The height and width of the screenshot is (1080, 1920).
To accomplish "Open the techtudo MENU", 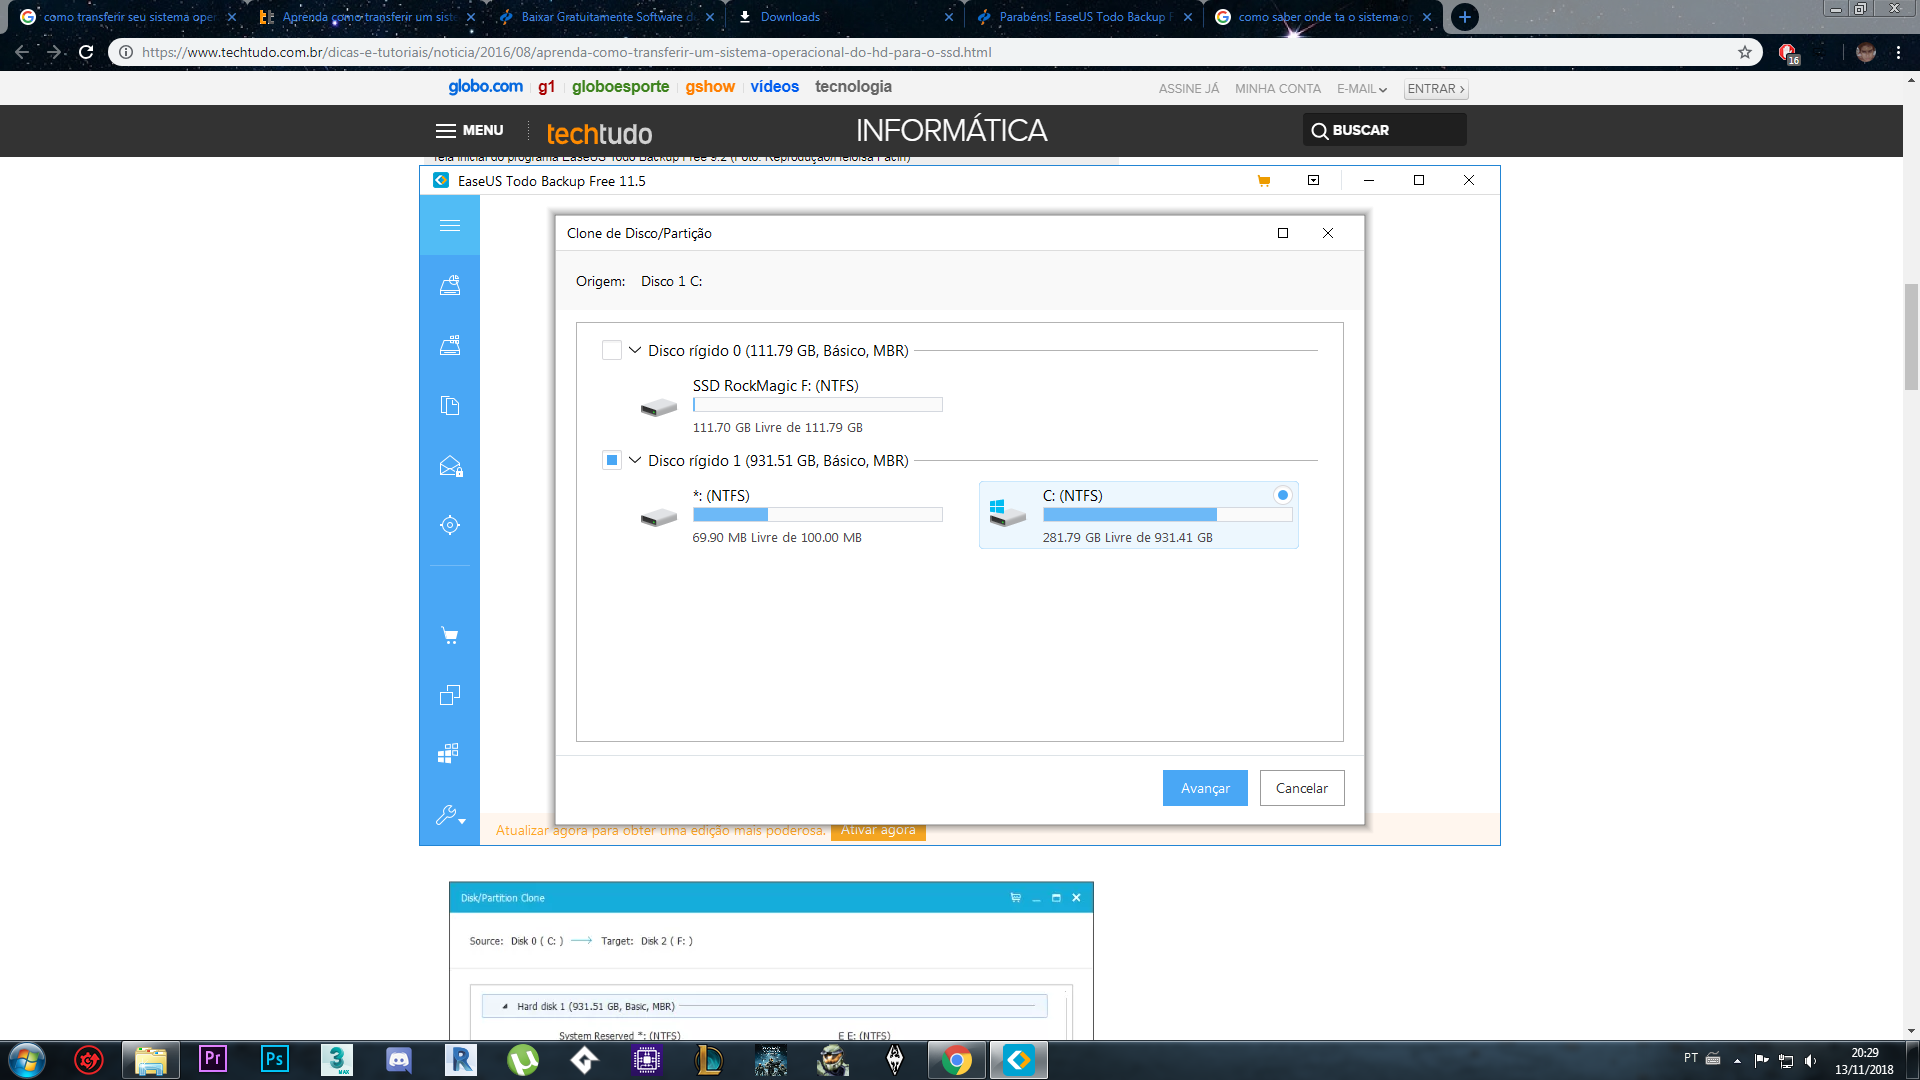I will 470,130.
